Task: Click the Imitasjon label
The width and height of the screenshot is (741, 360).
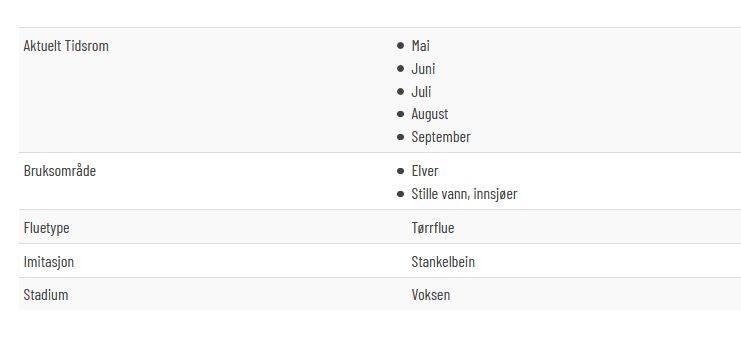Action: [x=49, y=262]
